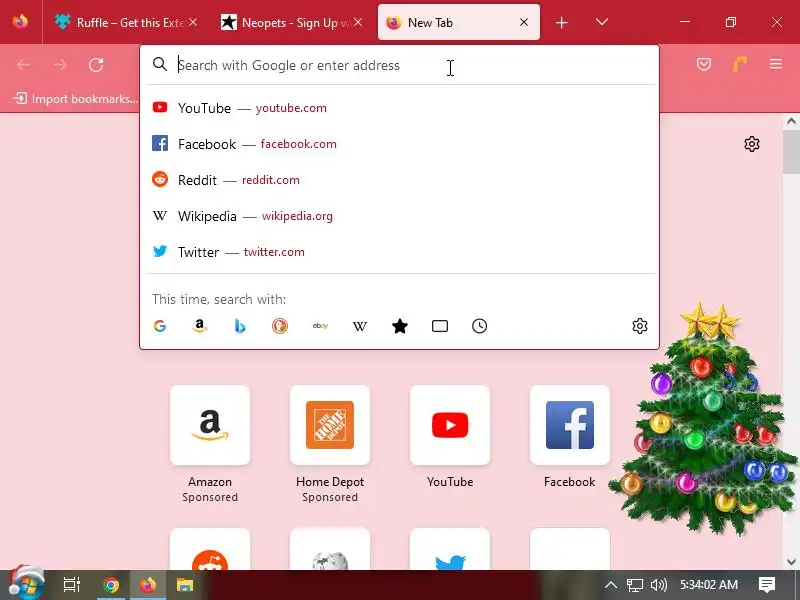This screenshot has height=600, width=800.
Task: Select the New Tab tab
Action: pyautogui.click(x=458, y=22)
